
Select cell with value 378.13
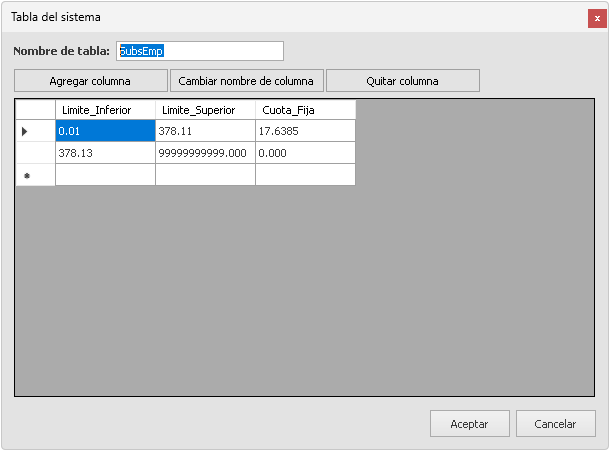pyautogui.click(x=105, y=153)
